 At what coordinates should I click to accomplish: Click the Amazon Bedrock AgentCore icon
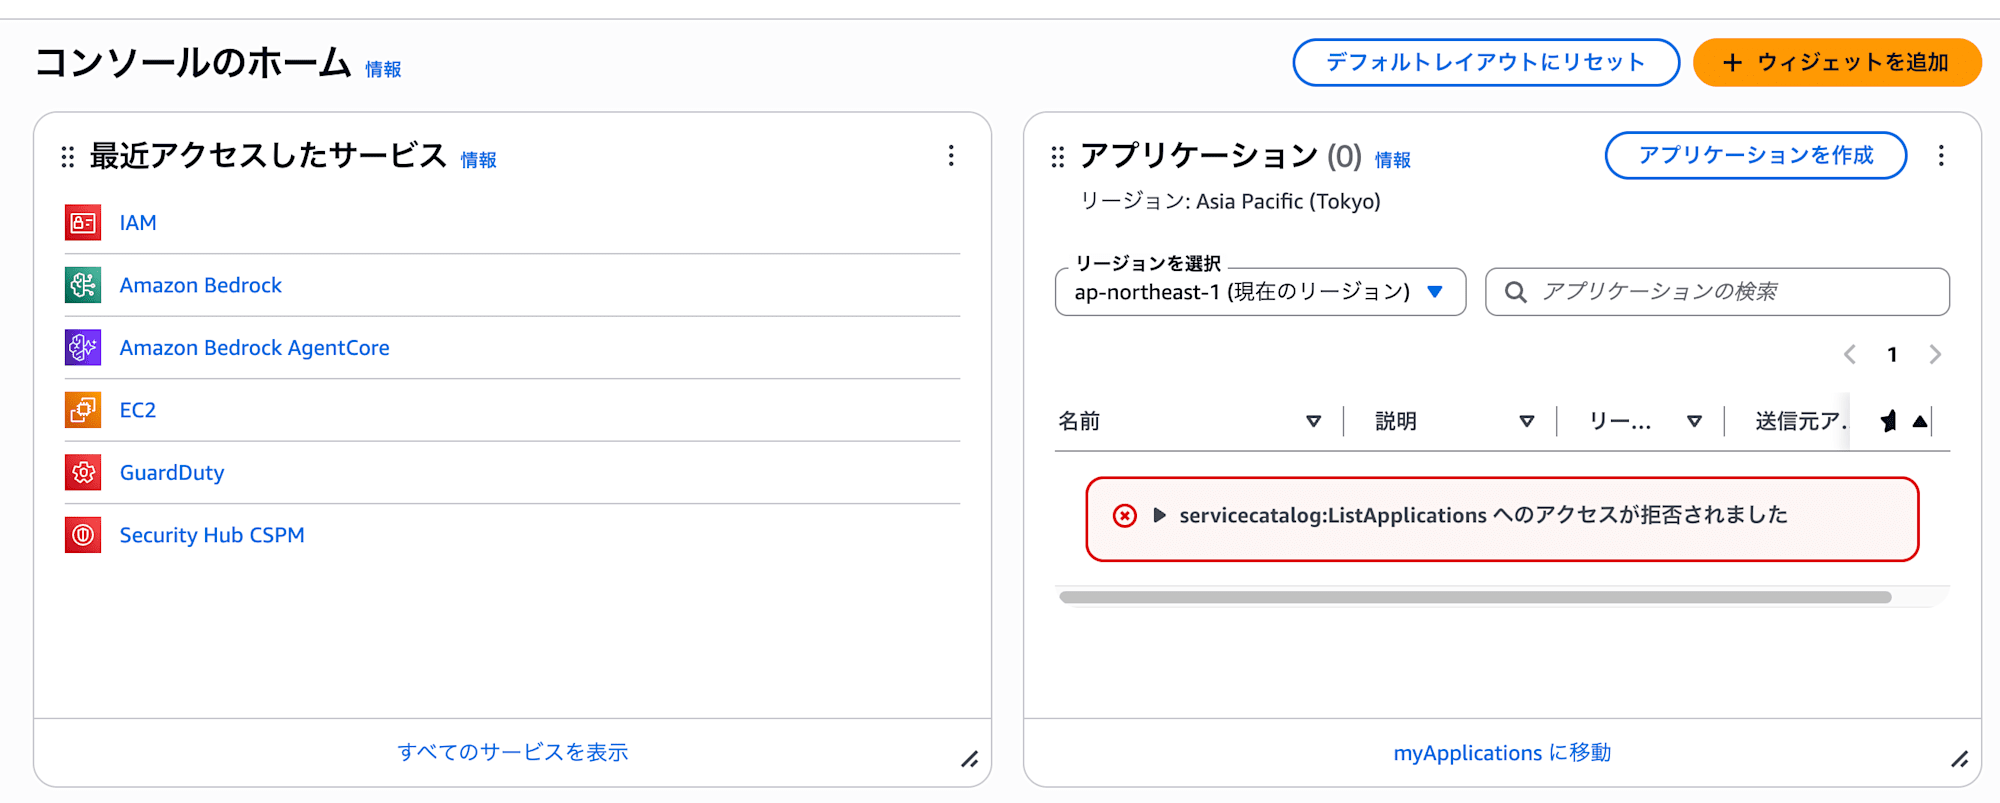coord(83,348)
